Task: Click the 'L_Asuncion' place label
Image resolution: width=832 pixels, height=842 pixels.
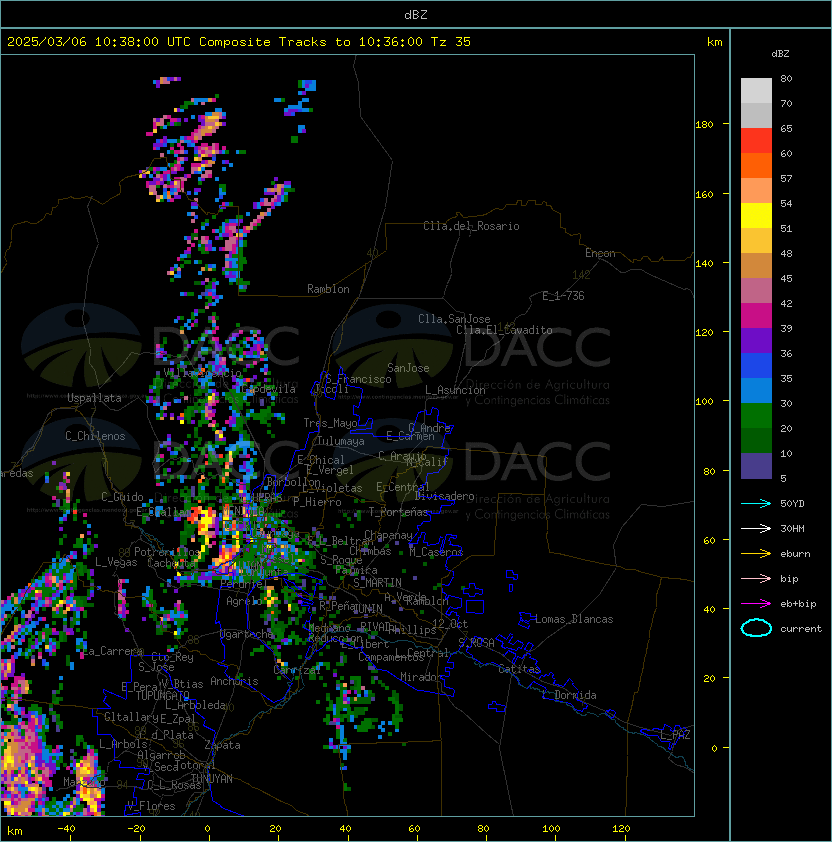Action: 455,390
